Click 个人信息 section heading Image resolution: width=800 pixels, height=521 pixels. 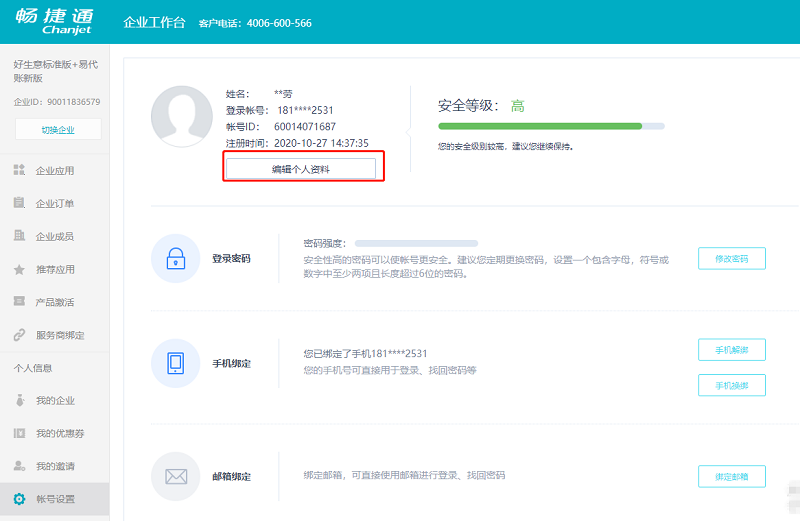click(x=33, y=368)
